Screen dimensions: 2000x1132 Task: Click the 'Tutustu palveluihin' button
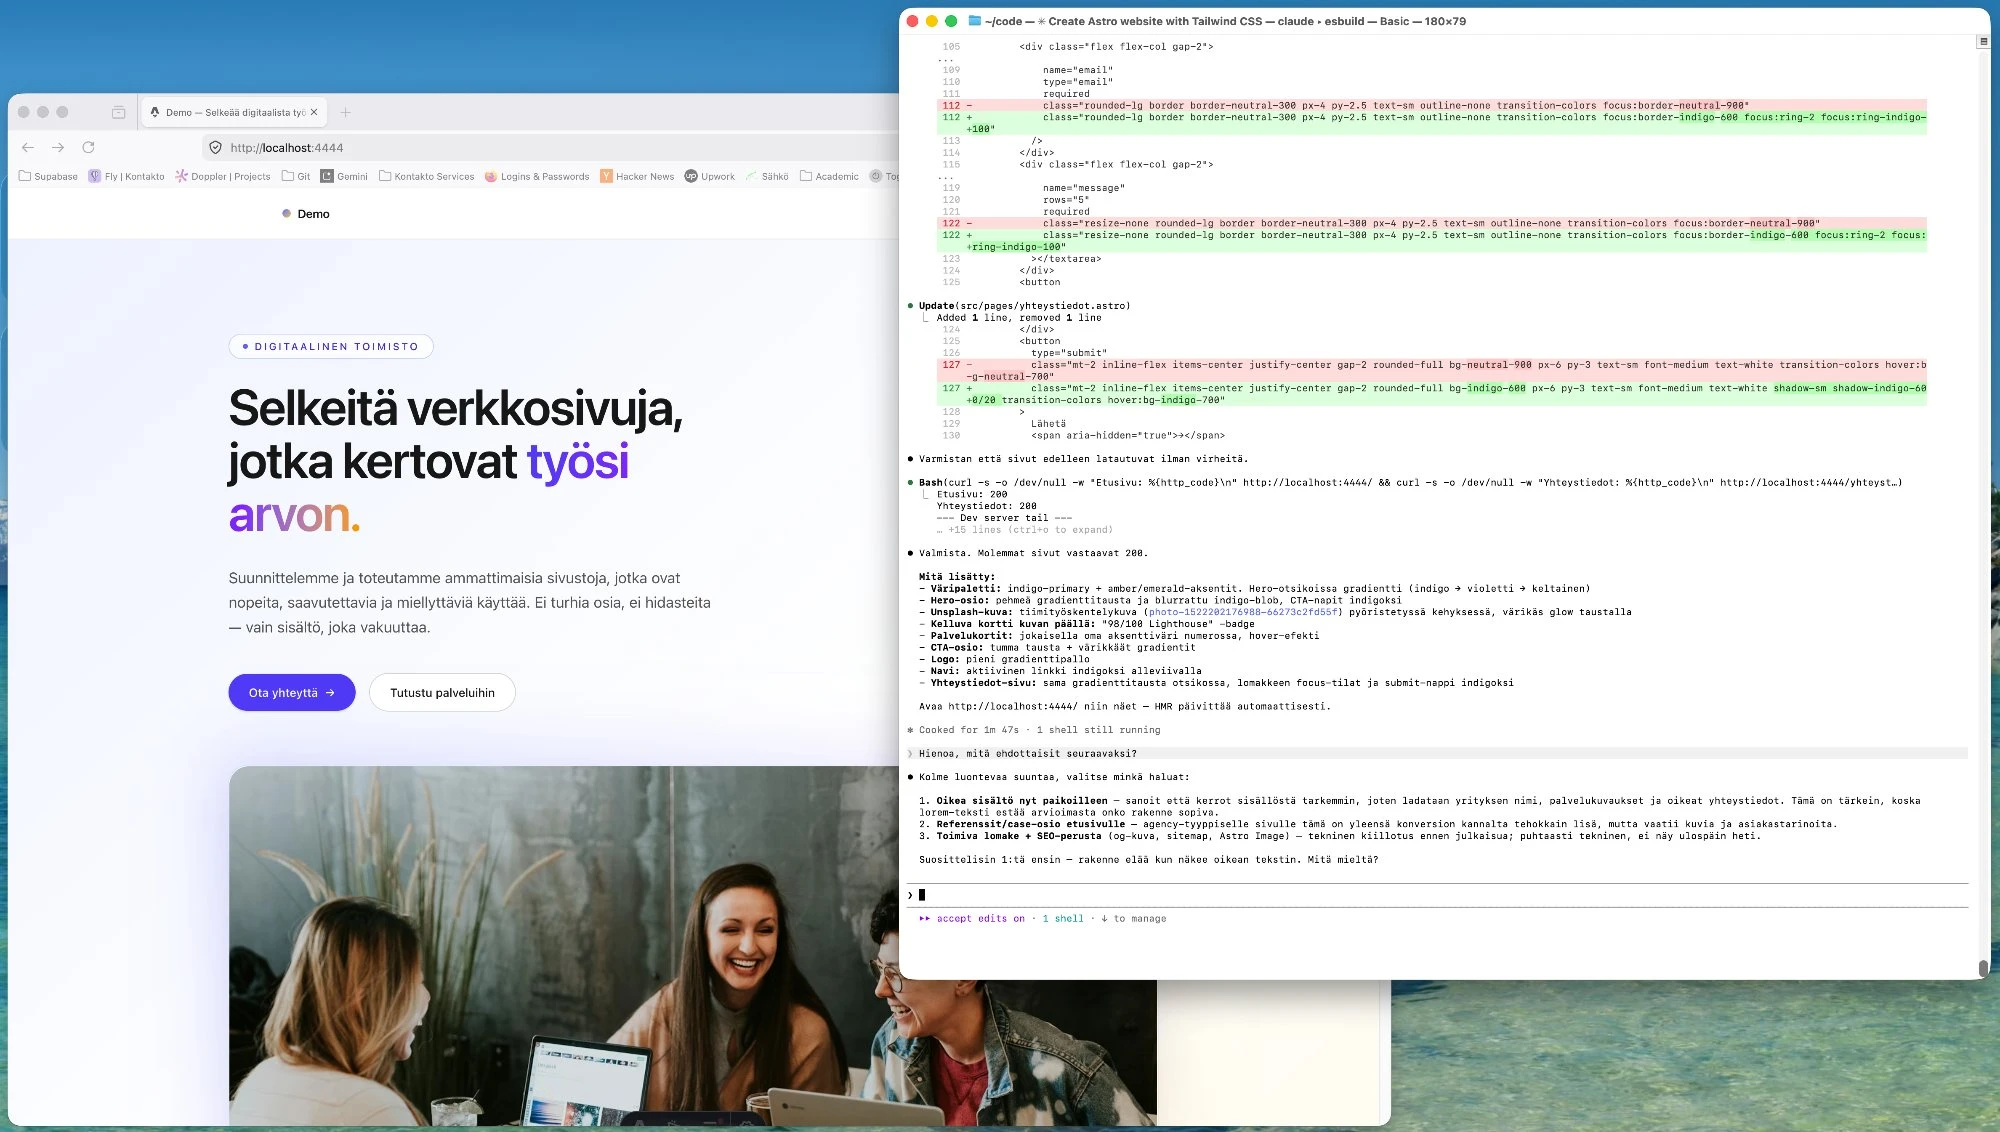pos(442,692)
